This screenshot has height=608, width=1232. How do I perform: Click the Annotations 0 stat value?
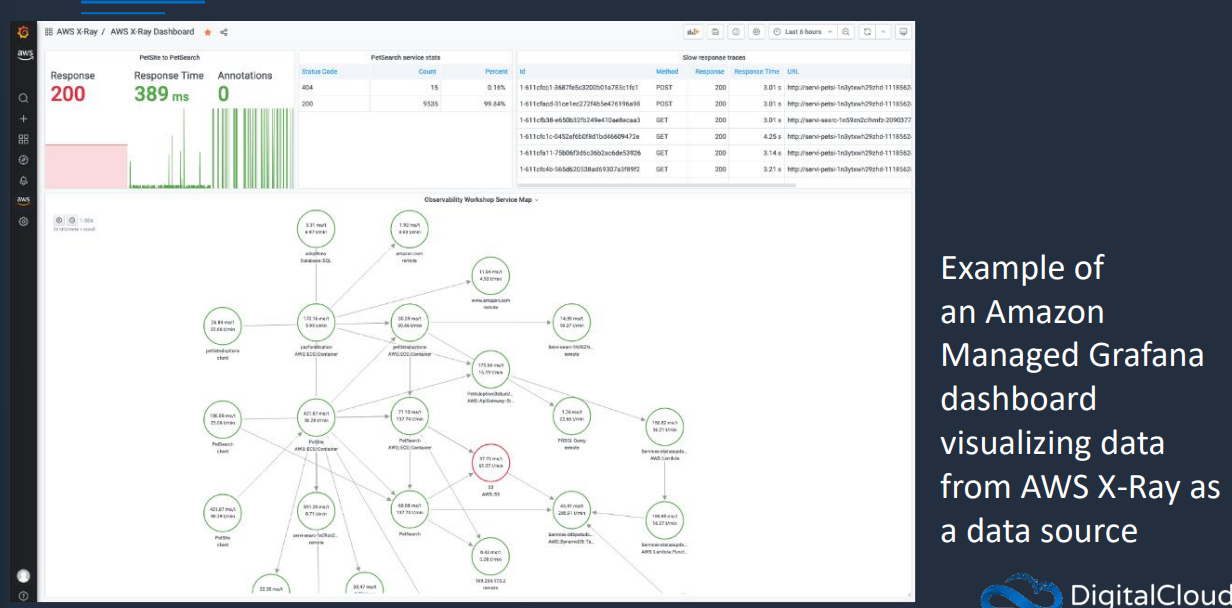pos(223,94)
